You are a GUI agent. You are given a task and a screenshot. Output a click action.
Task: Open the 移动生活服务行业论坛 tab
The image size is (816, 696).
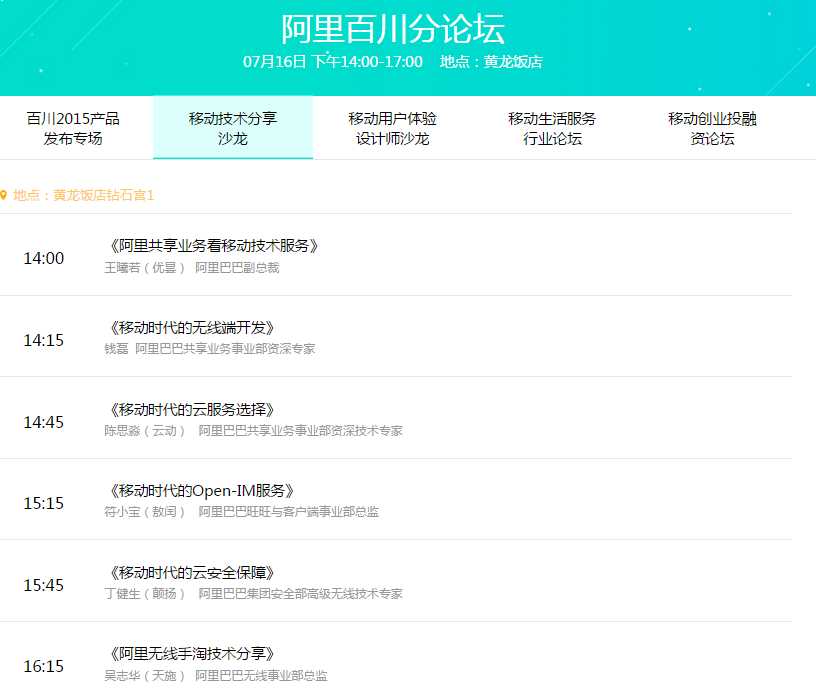tap(552, 128)
